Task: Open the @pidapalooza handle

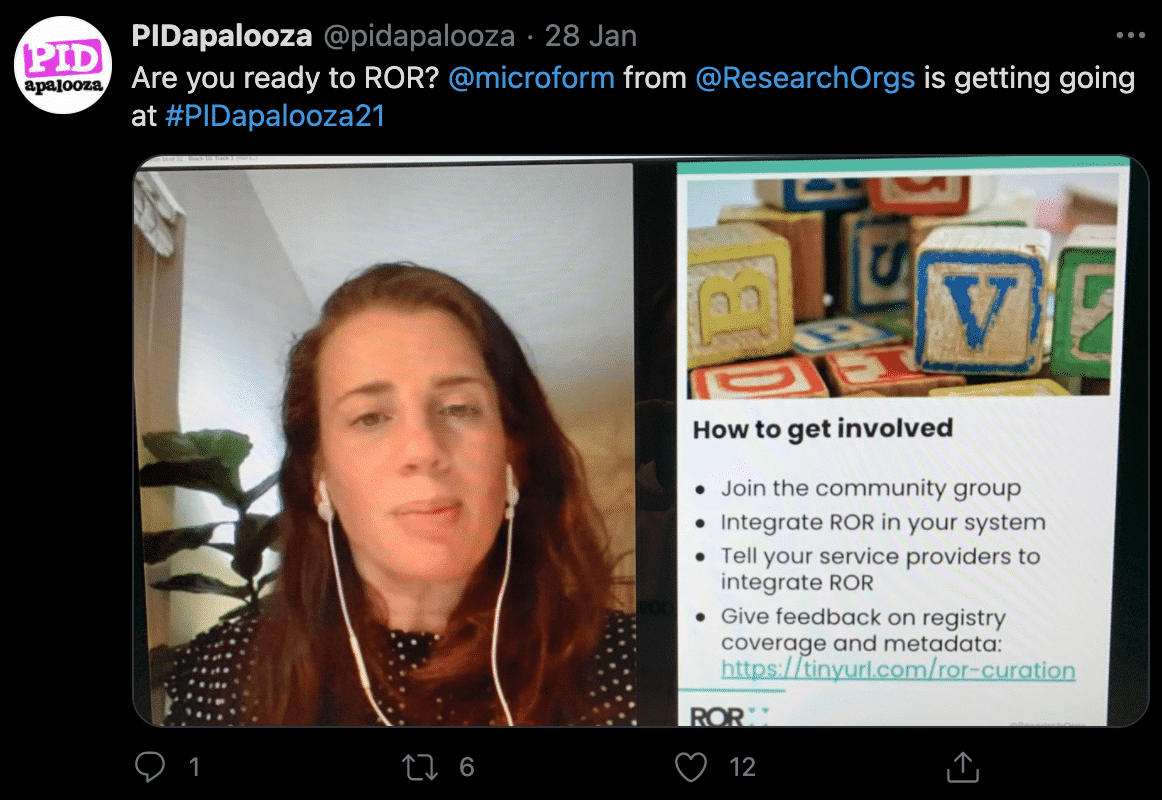Action: [x=419, y=36]
